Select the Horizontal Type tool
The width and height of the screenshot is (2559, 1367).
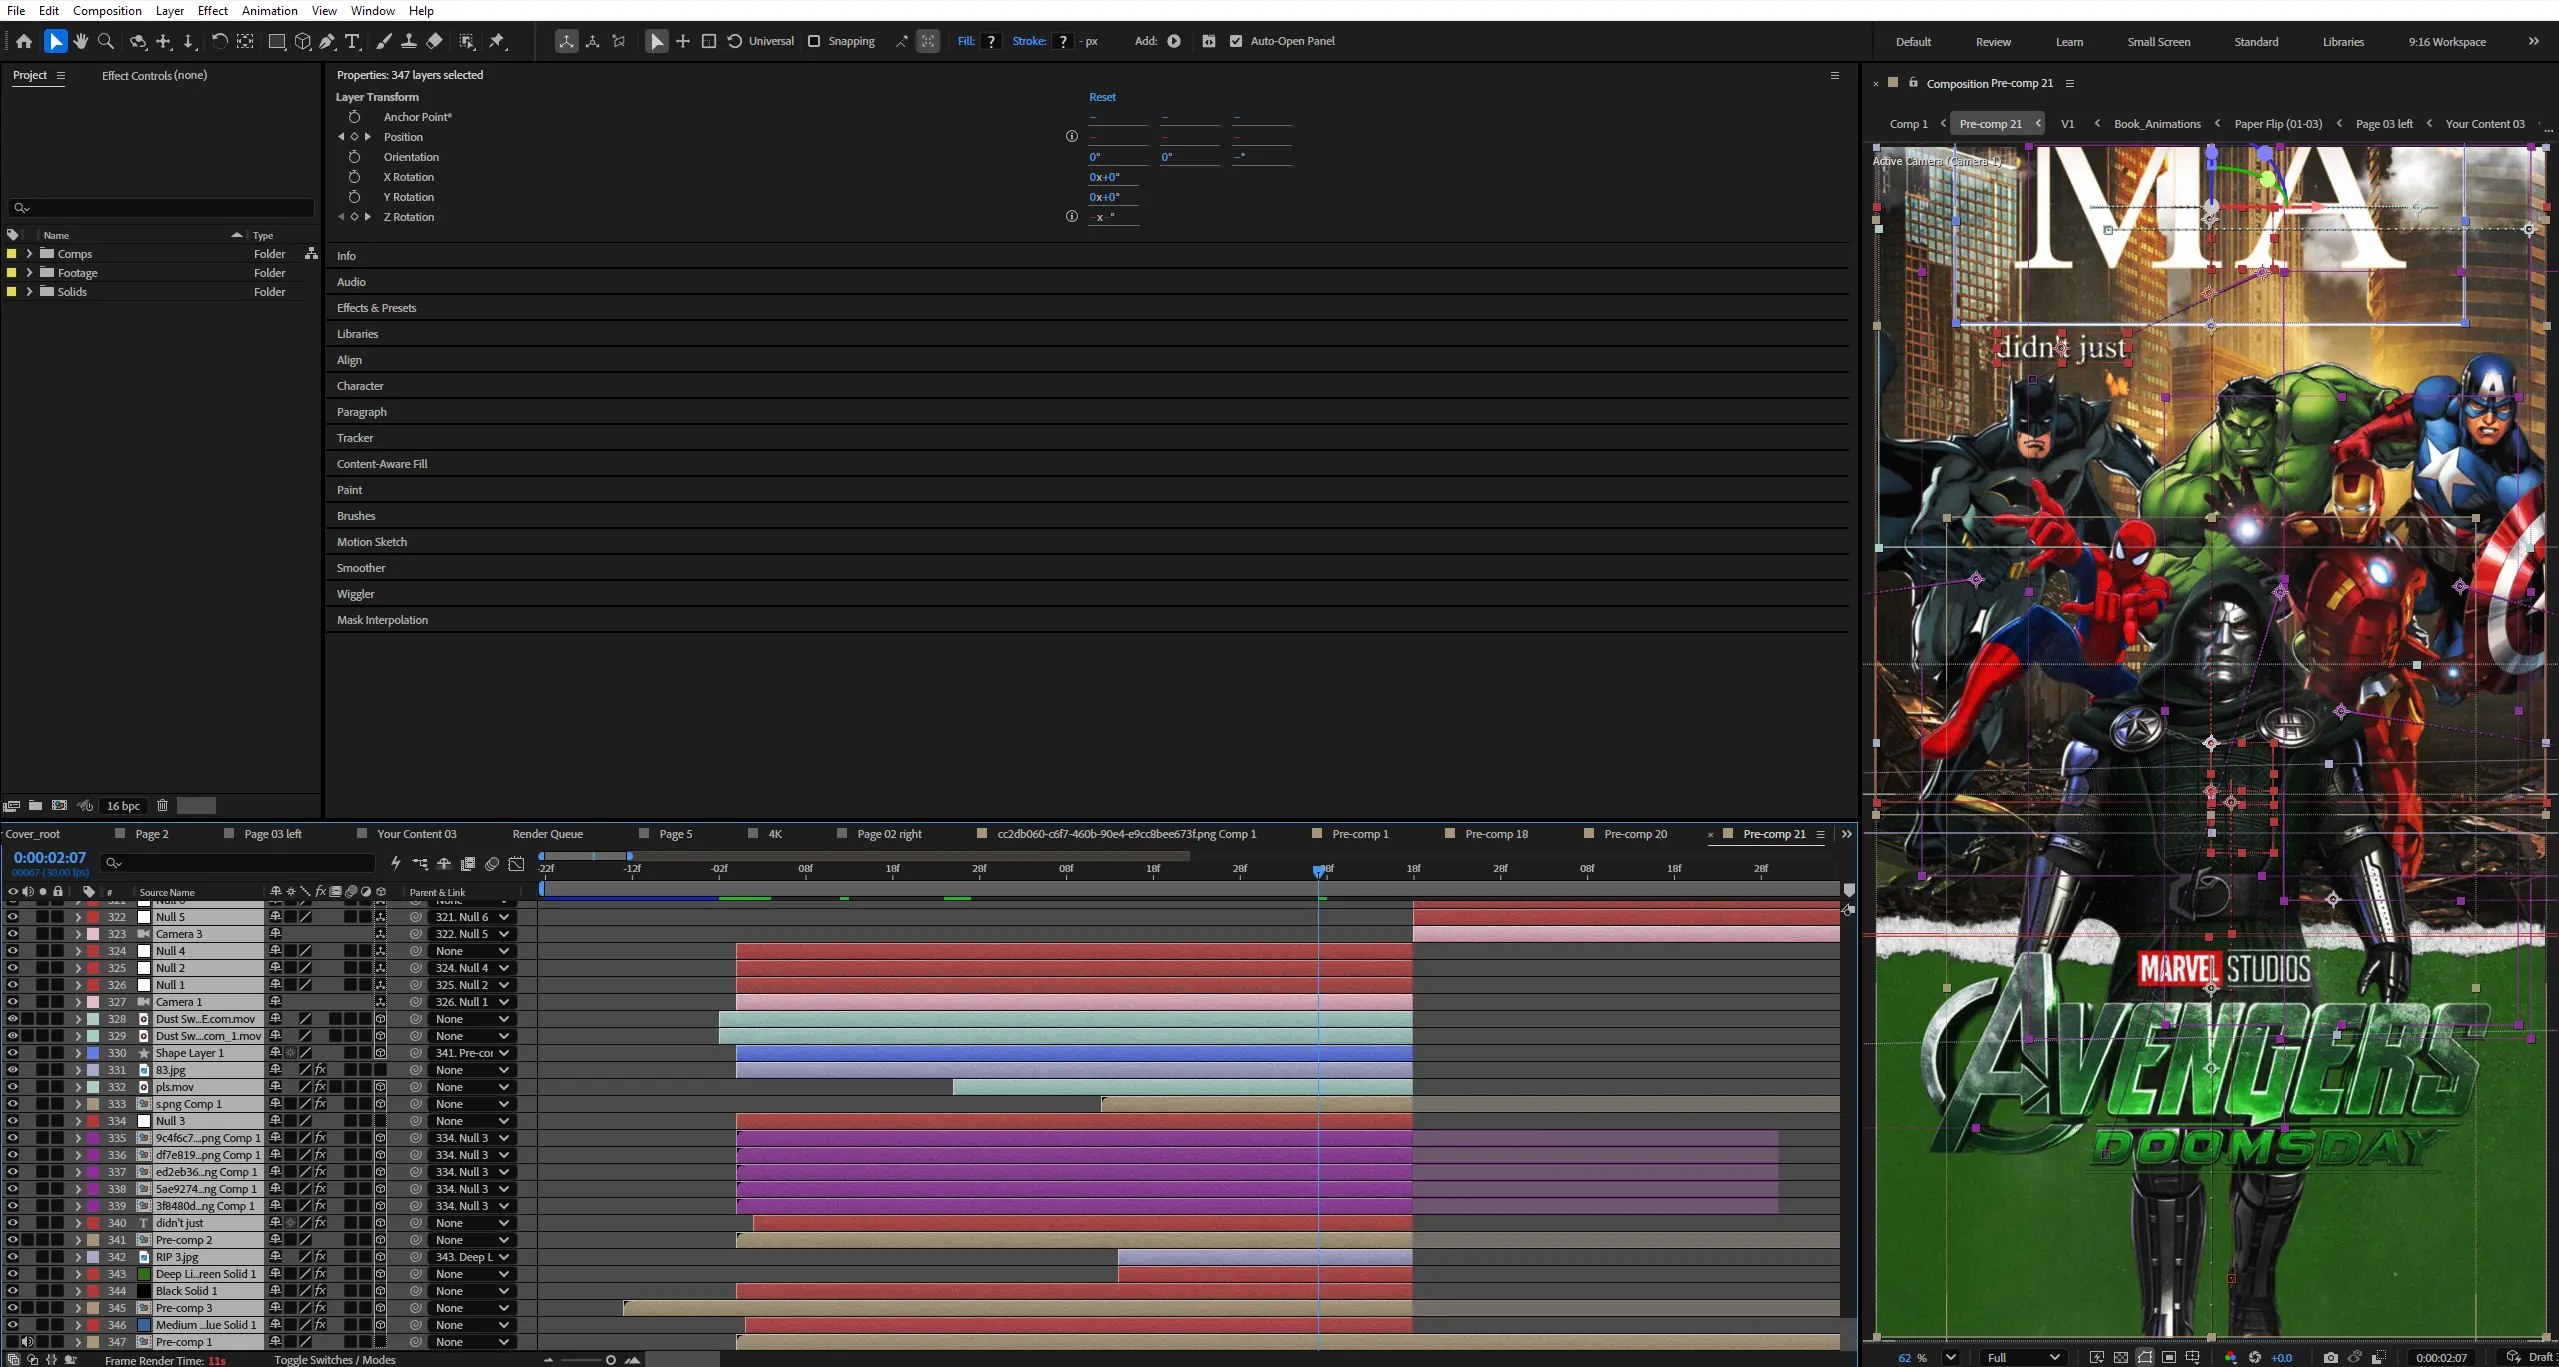[x=352, y=41]
